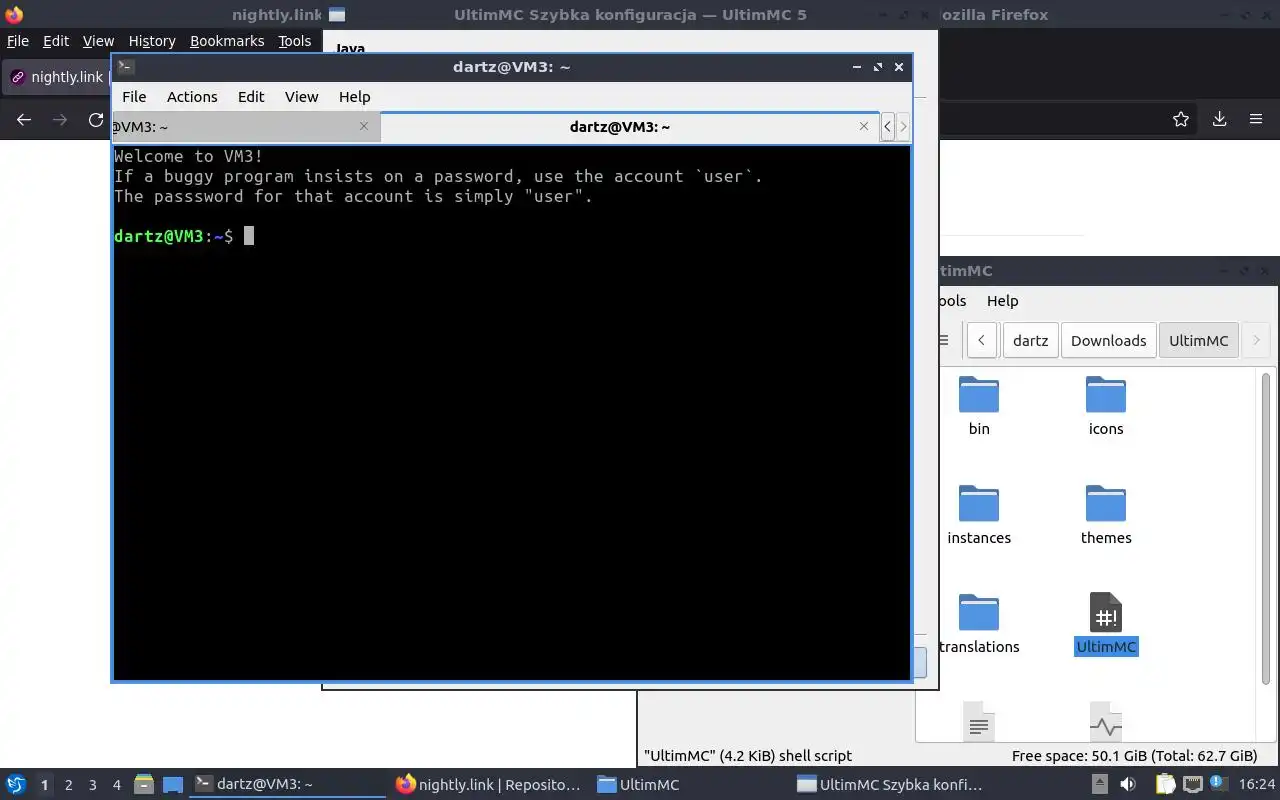Click the terminal window title bar icon

click(x=125, y=67)
